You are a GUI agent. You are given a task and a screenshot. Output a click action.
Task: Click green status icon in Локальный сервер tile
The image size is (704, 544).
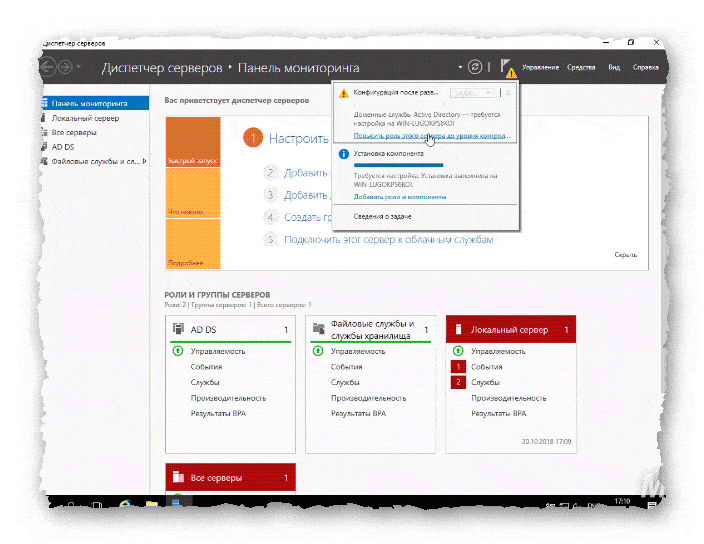[x=458, y=351]
